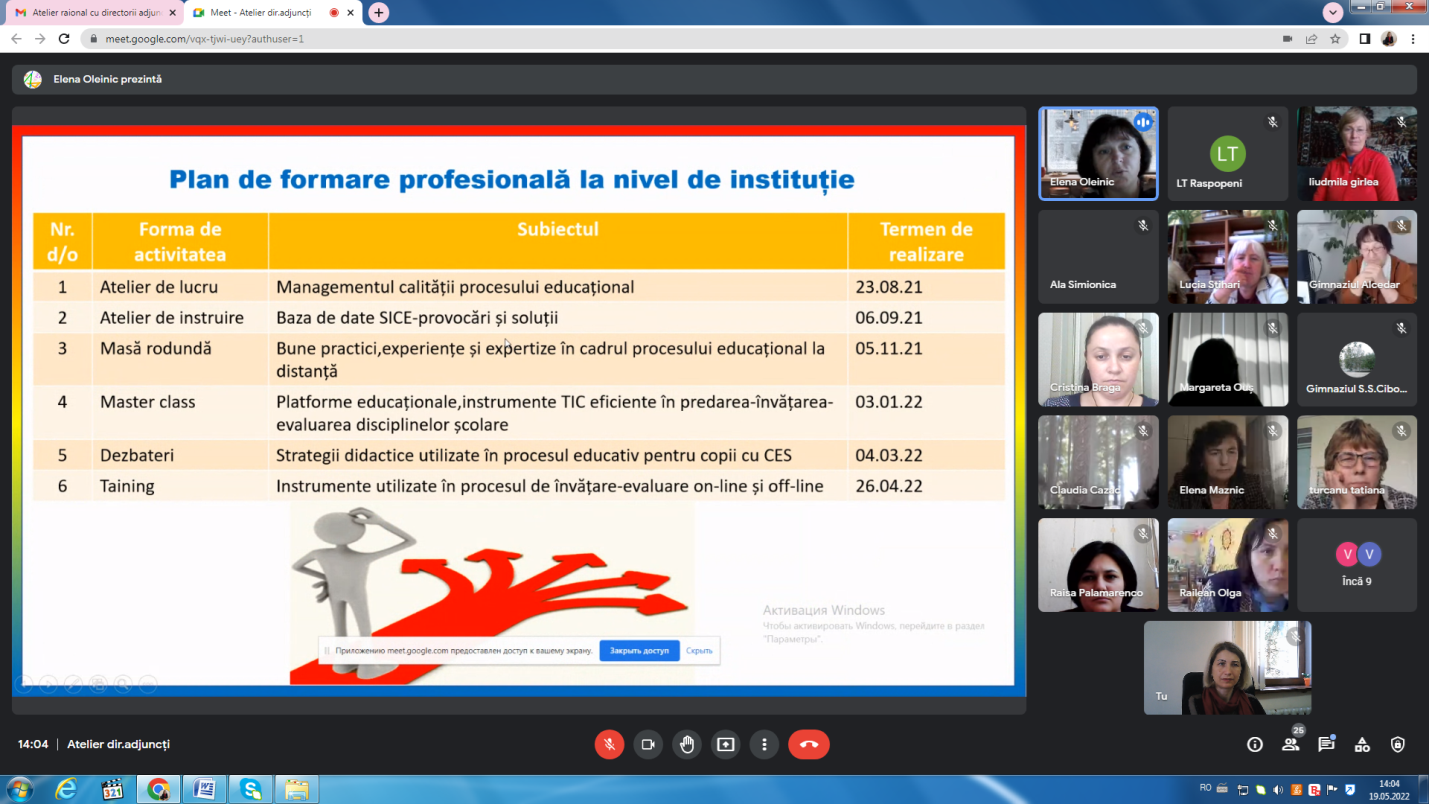Open the present screen option

coord(726,744)
